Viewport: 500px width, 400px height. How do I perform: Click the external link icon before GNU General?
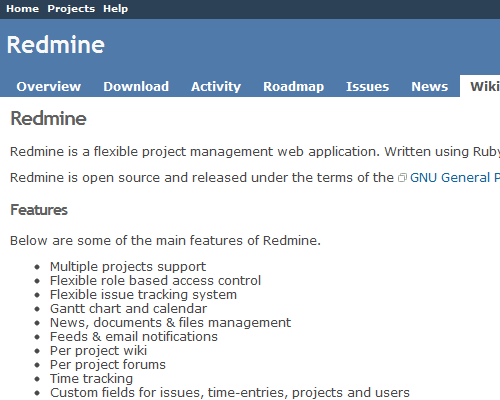[x=402, y=178]
